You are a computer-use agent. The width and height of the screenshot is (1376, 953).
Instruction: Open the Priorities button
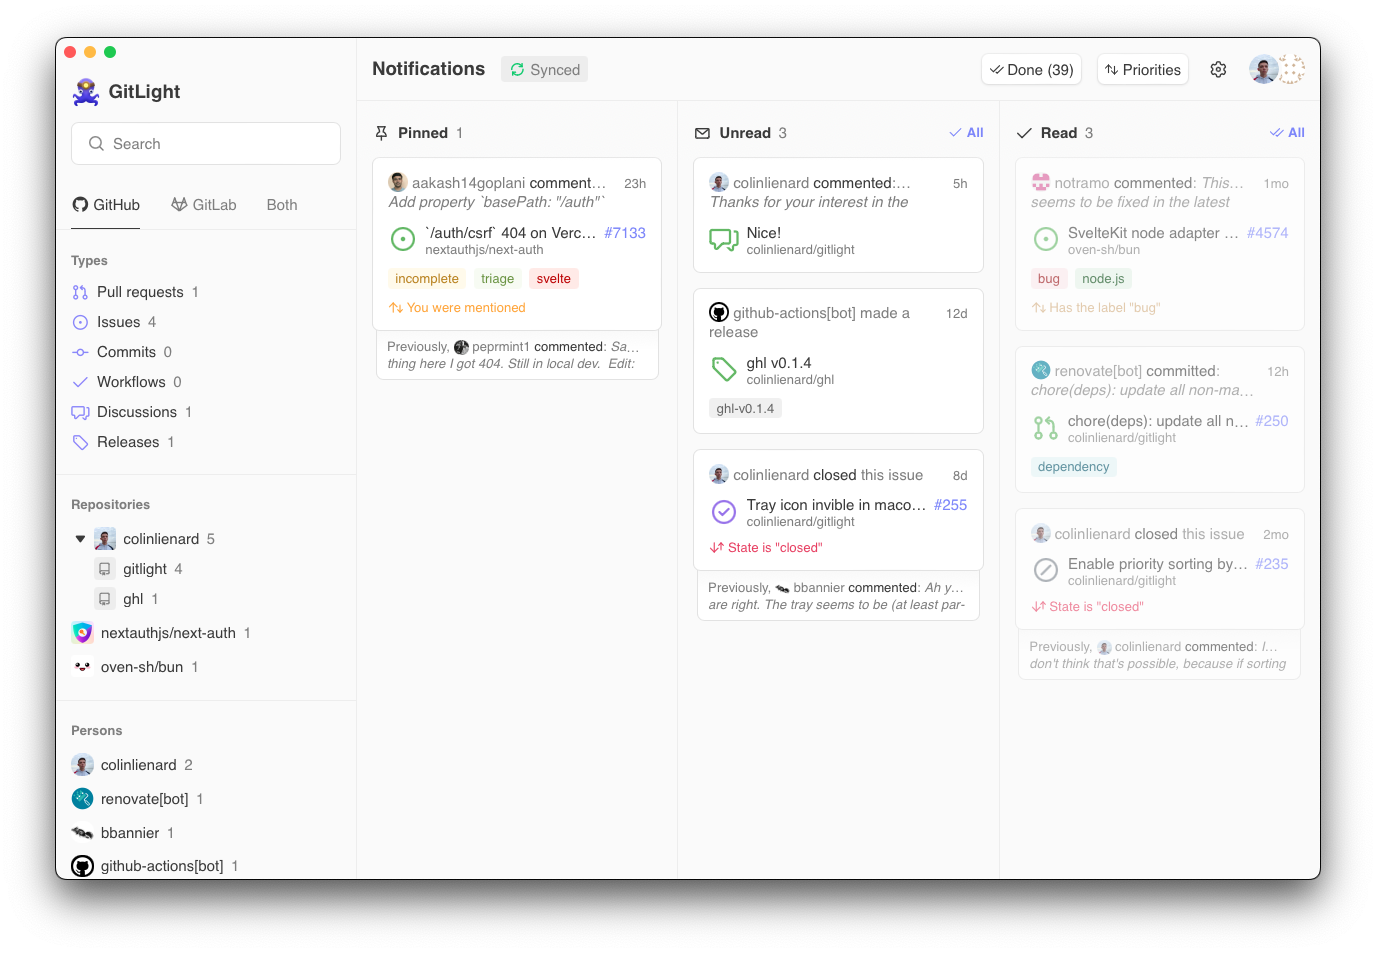pos(1143,70)
